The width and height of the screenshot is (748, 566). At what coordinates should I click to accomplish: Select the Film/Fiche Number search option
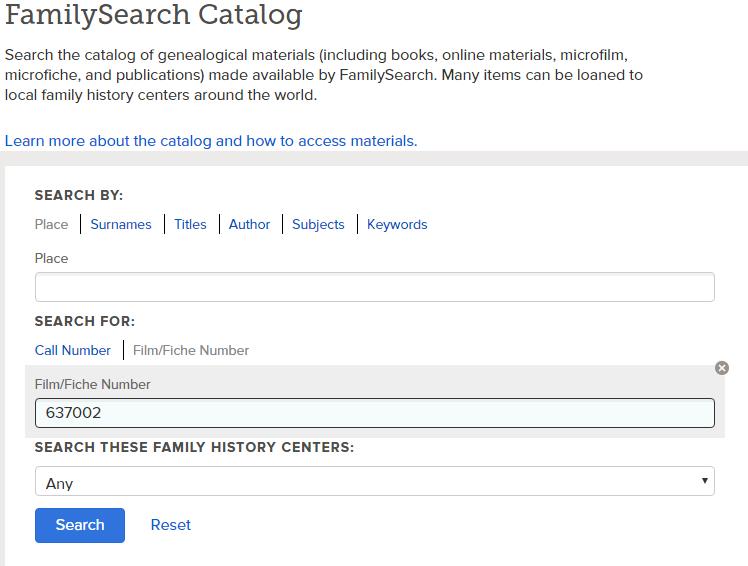(x=191, y=350)
